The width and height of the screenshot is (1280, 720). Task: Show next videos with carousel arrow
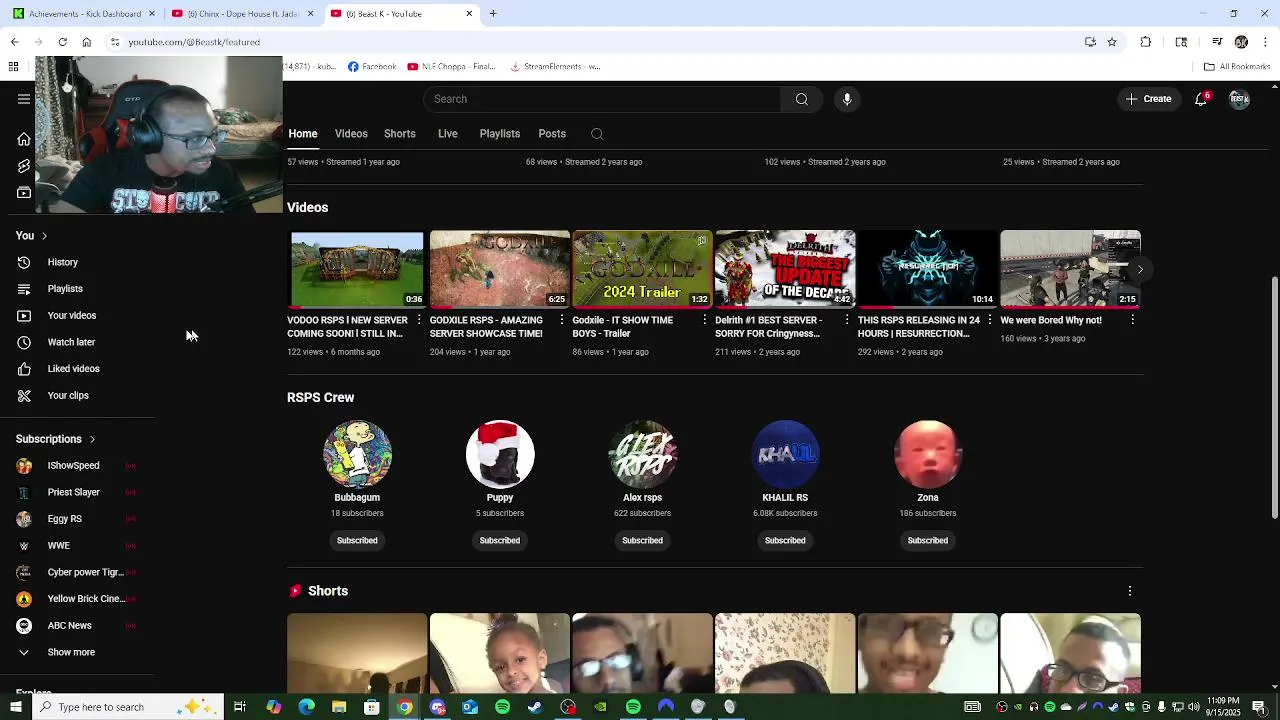tap(1140, 270)
